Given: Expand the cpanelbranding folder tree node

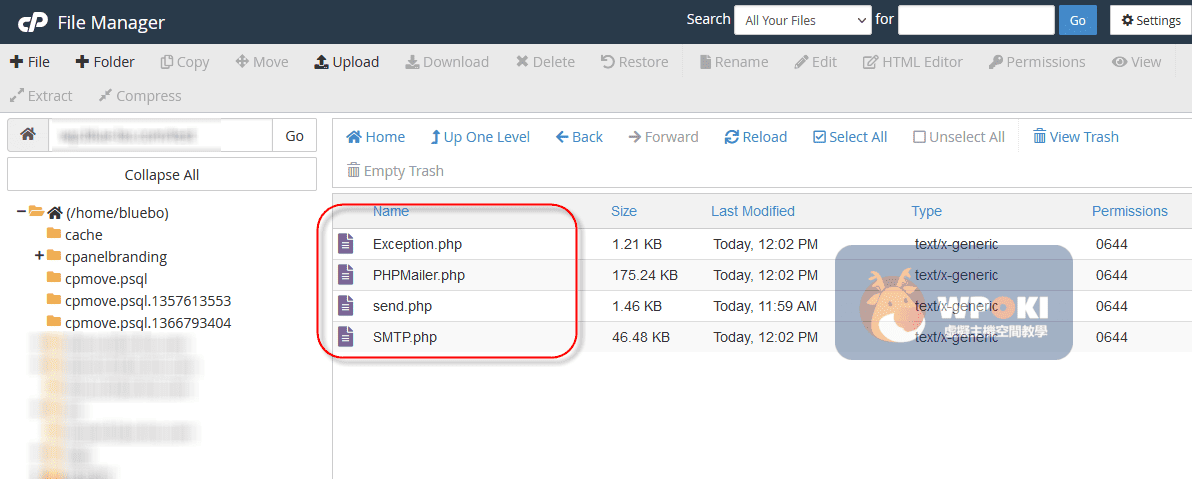Looking at the screenshot, I should coord(39,256).
